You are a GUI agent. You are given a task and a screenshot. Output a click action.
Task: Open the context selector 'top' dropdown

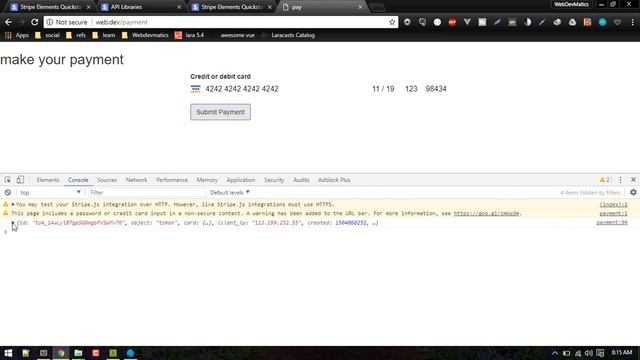click(x=50, y=192)
